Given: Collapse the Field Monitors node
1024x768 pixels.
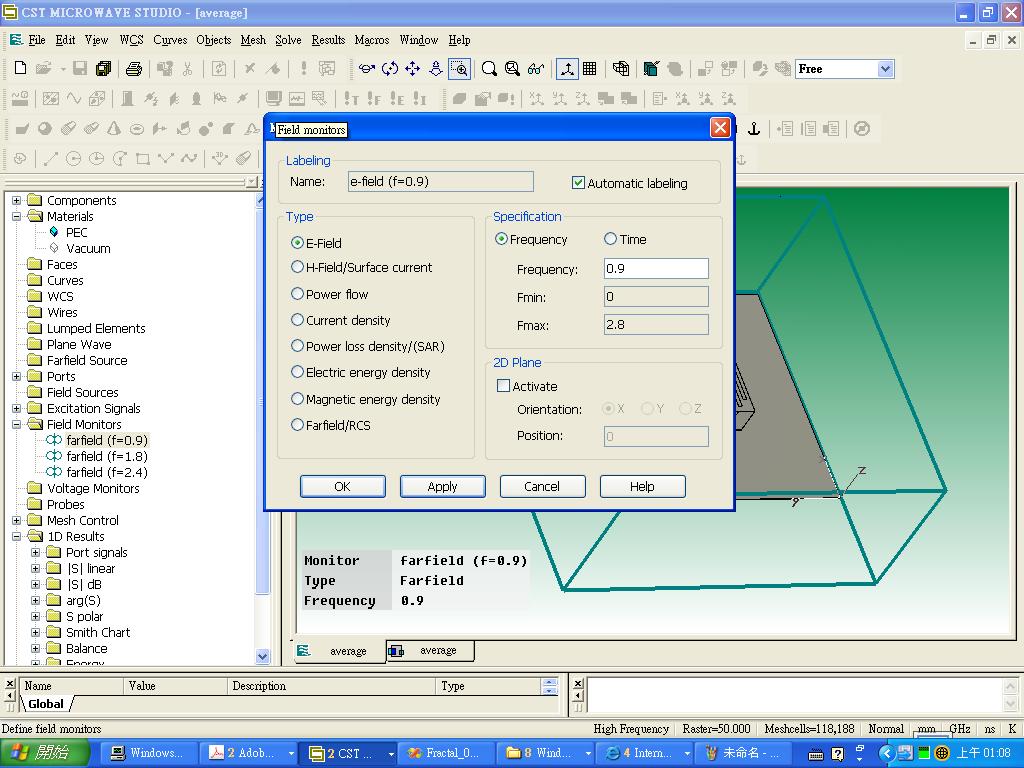Looking at the screenshot, I should [x=16, y=424].
